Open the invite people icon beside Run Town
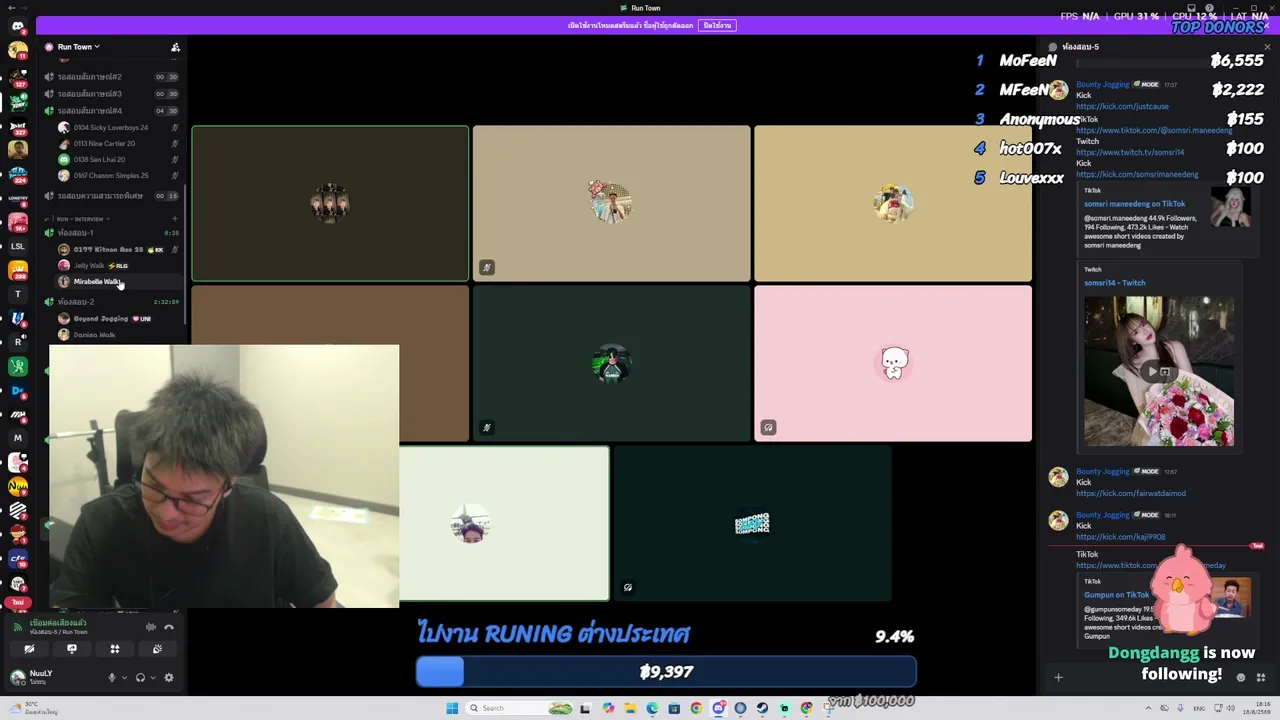Viewport: 1280px width, 720px height. point(175,47)
